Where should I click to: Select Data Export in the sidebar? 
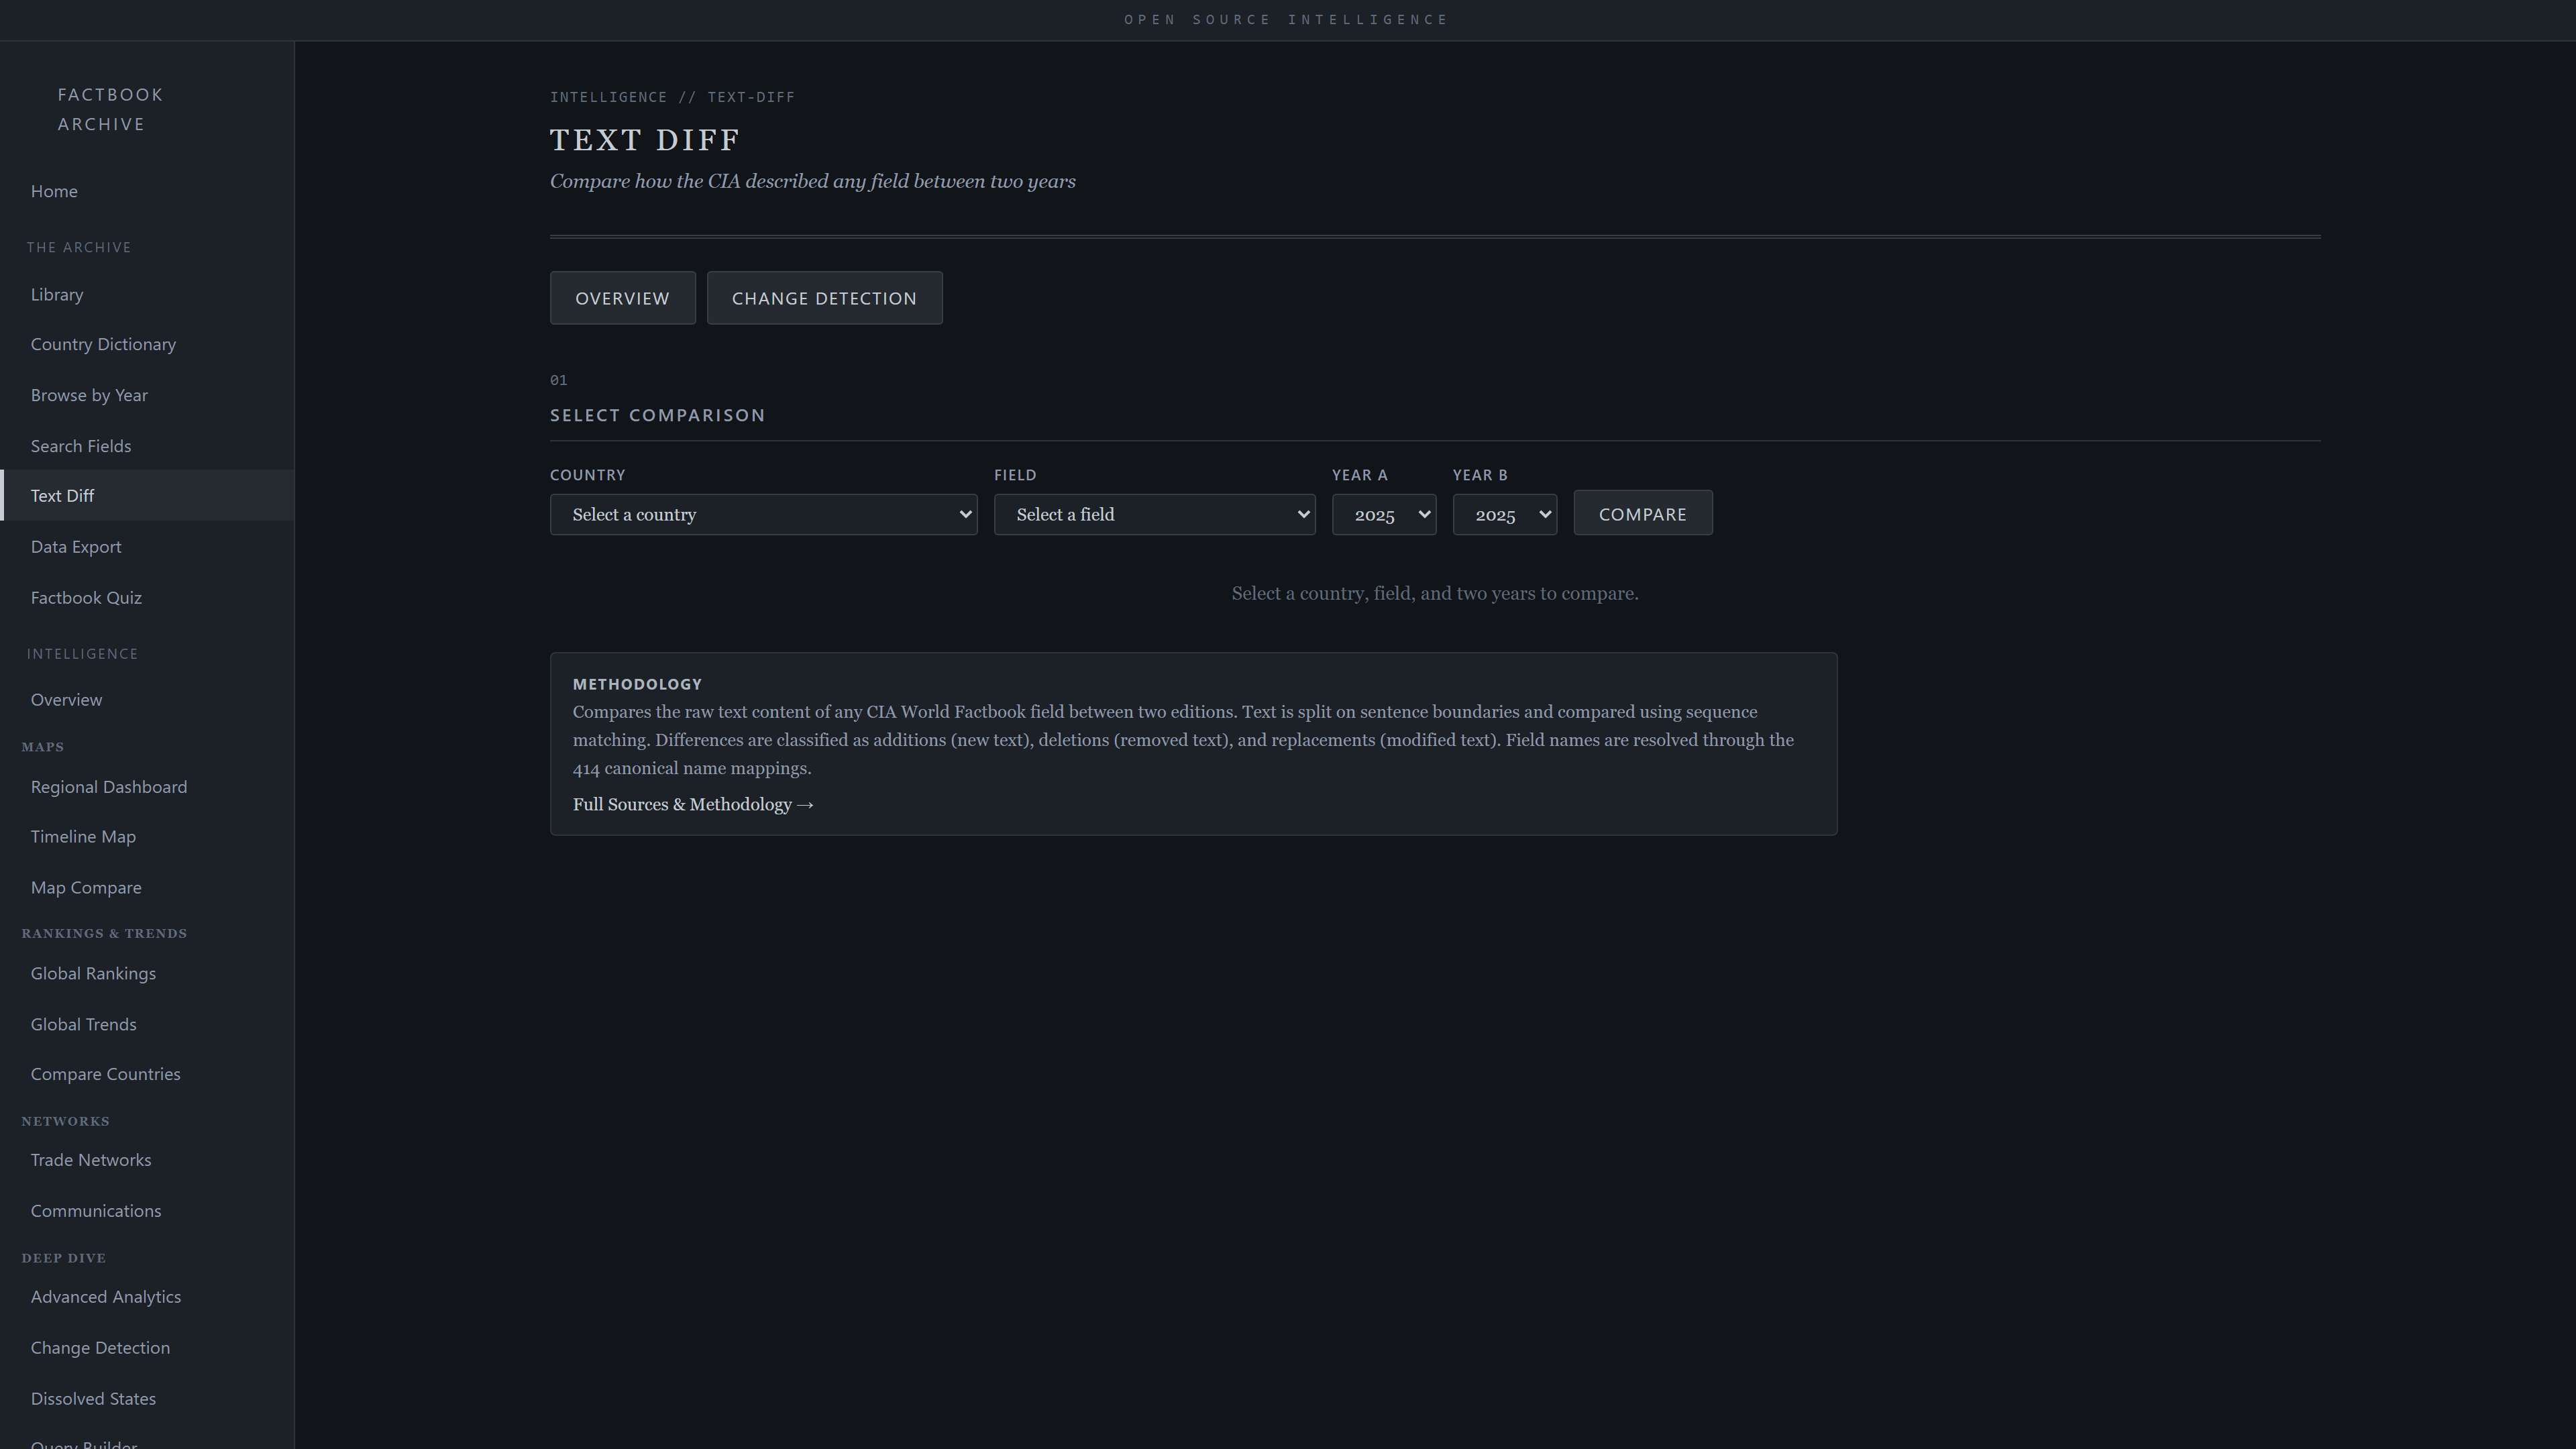tap(76, 547)
